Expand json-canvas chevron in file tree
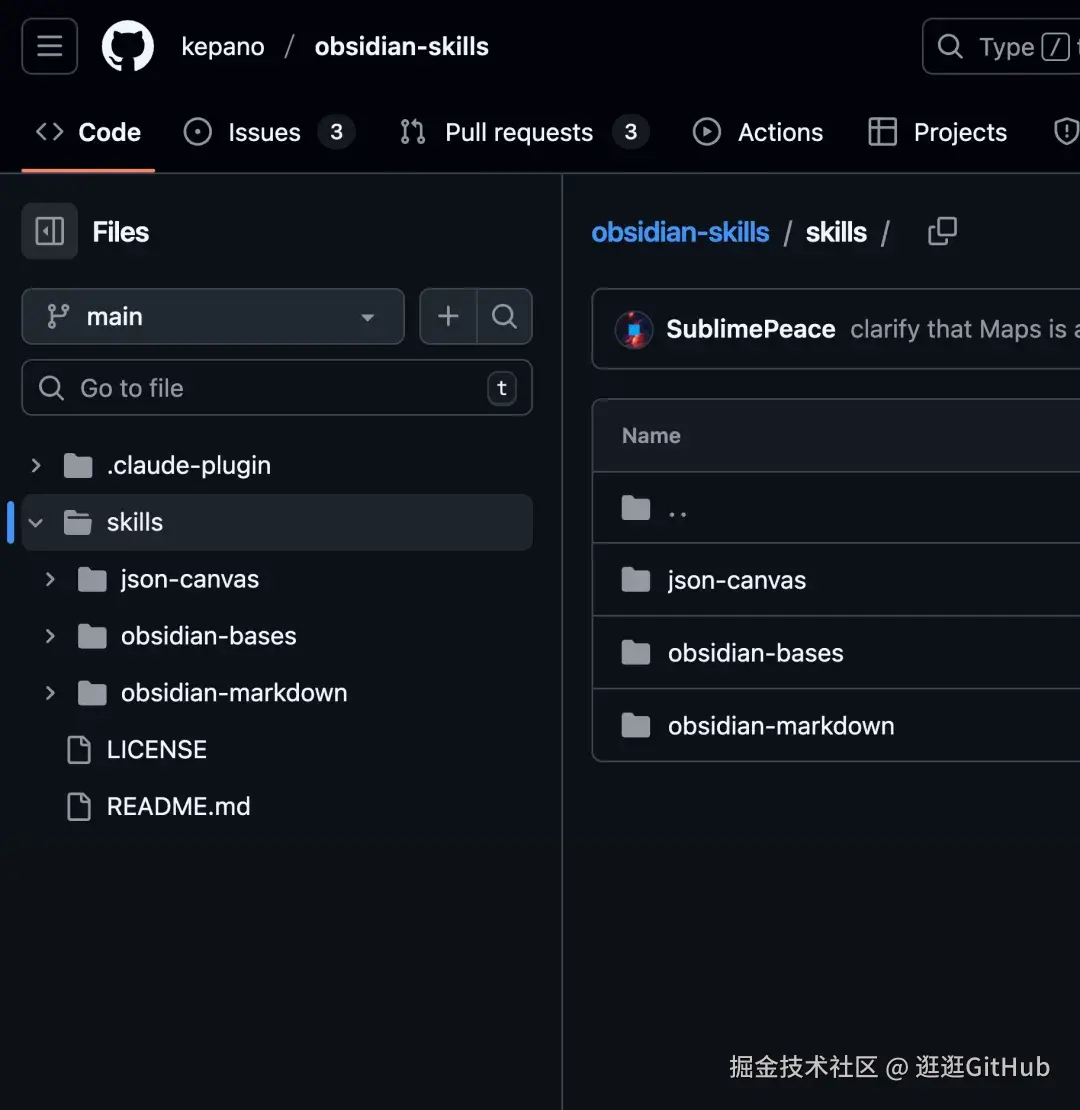Image resolution: width=1080 pixels, height=1110 pixels. coord(50,579)
